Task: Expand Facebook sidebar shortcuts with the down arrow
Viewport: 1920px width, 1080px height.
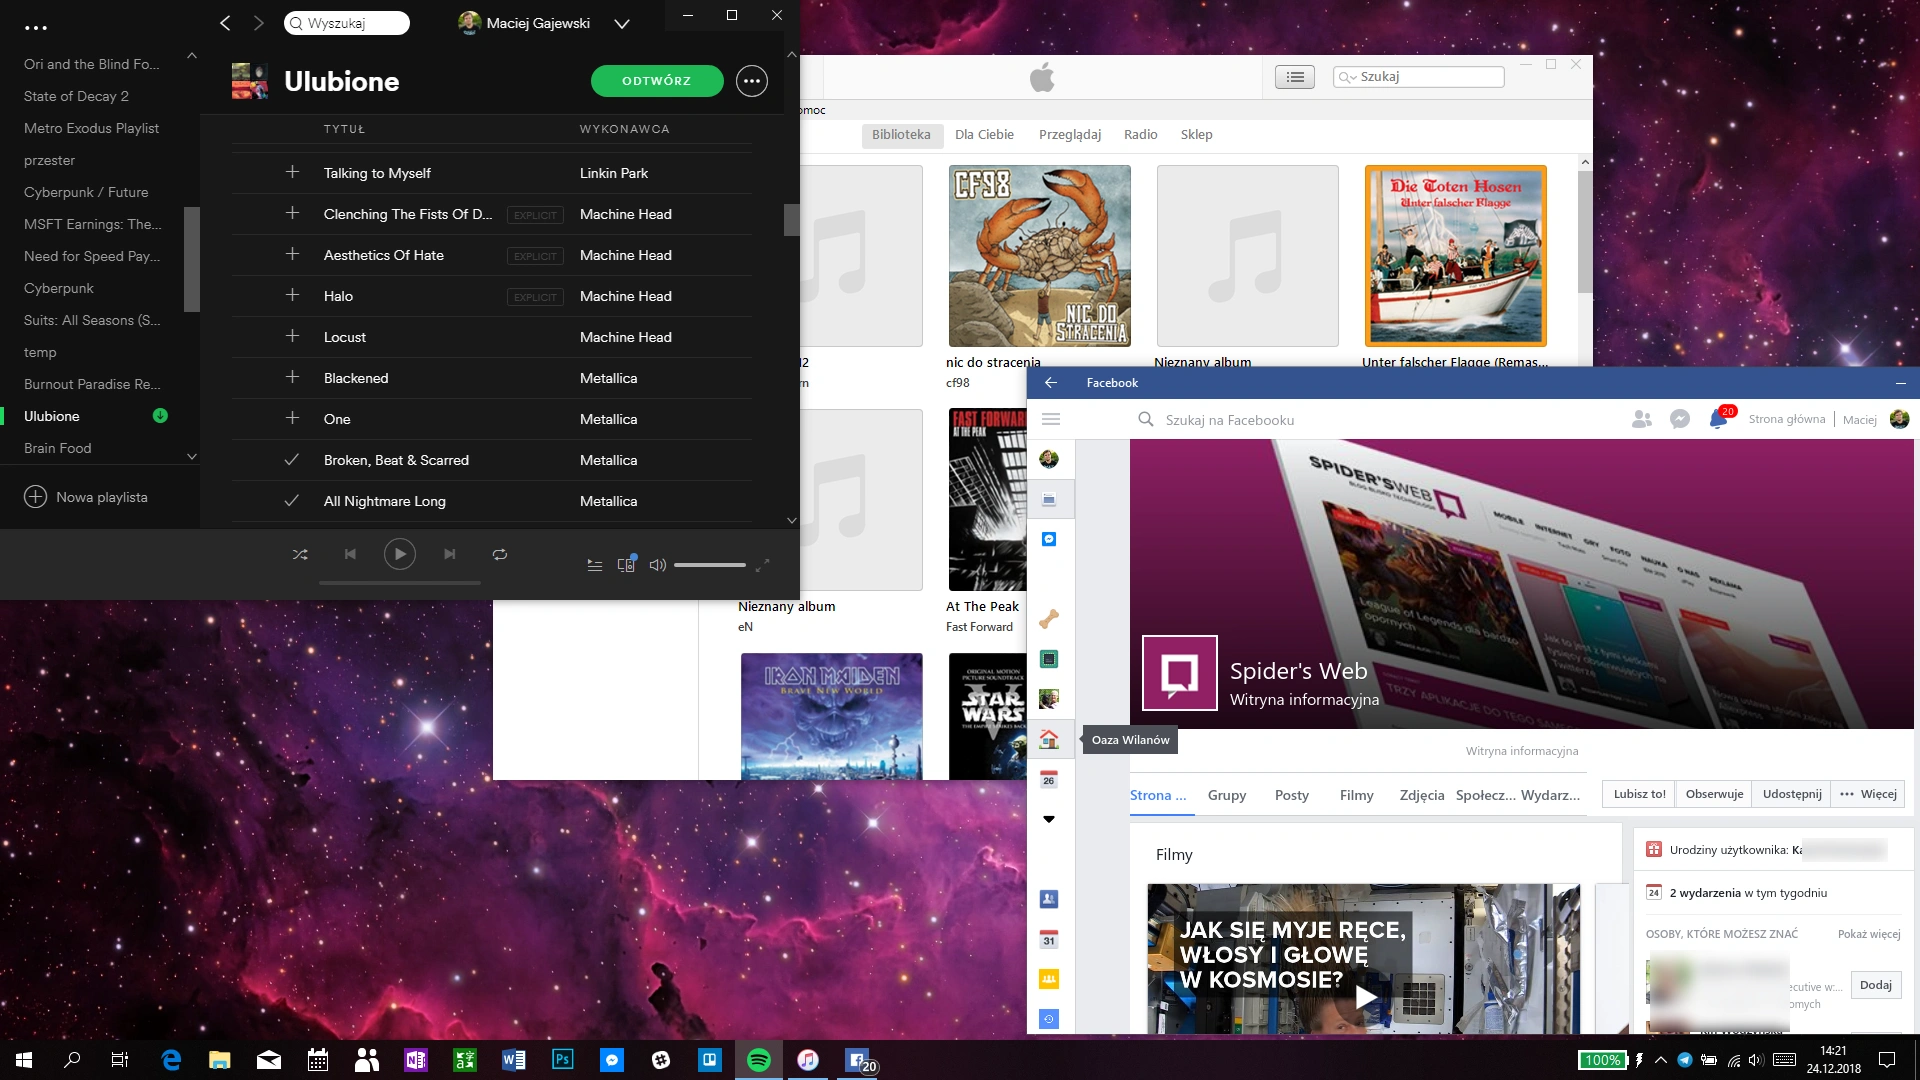Action: [1049, 819]
